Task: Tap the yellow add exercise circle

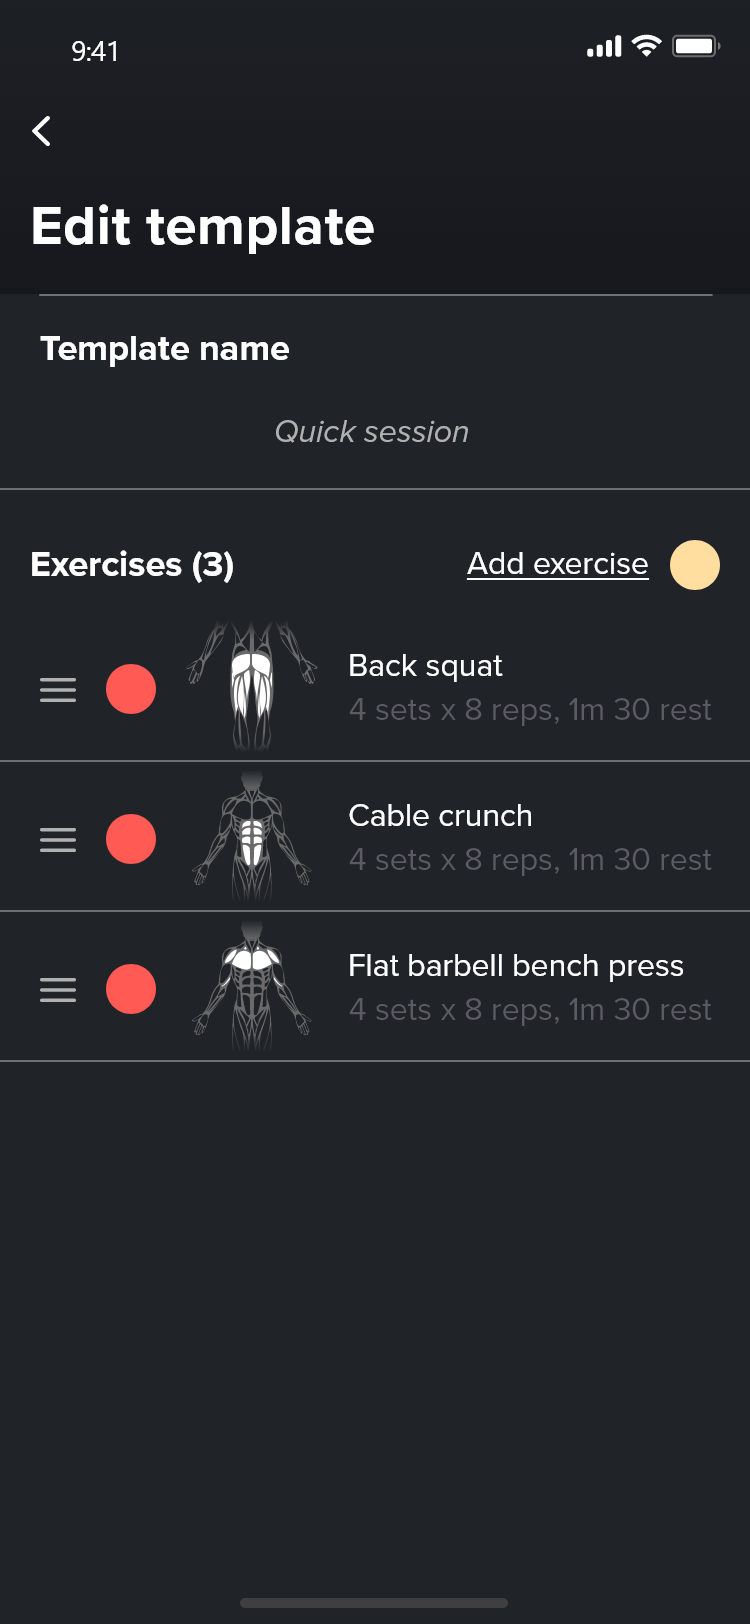Action: point(694,565)
